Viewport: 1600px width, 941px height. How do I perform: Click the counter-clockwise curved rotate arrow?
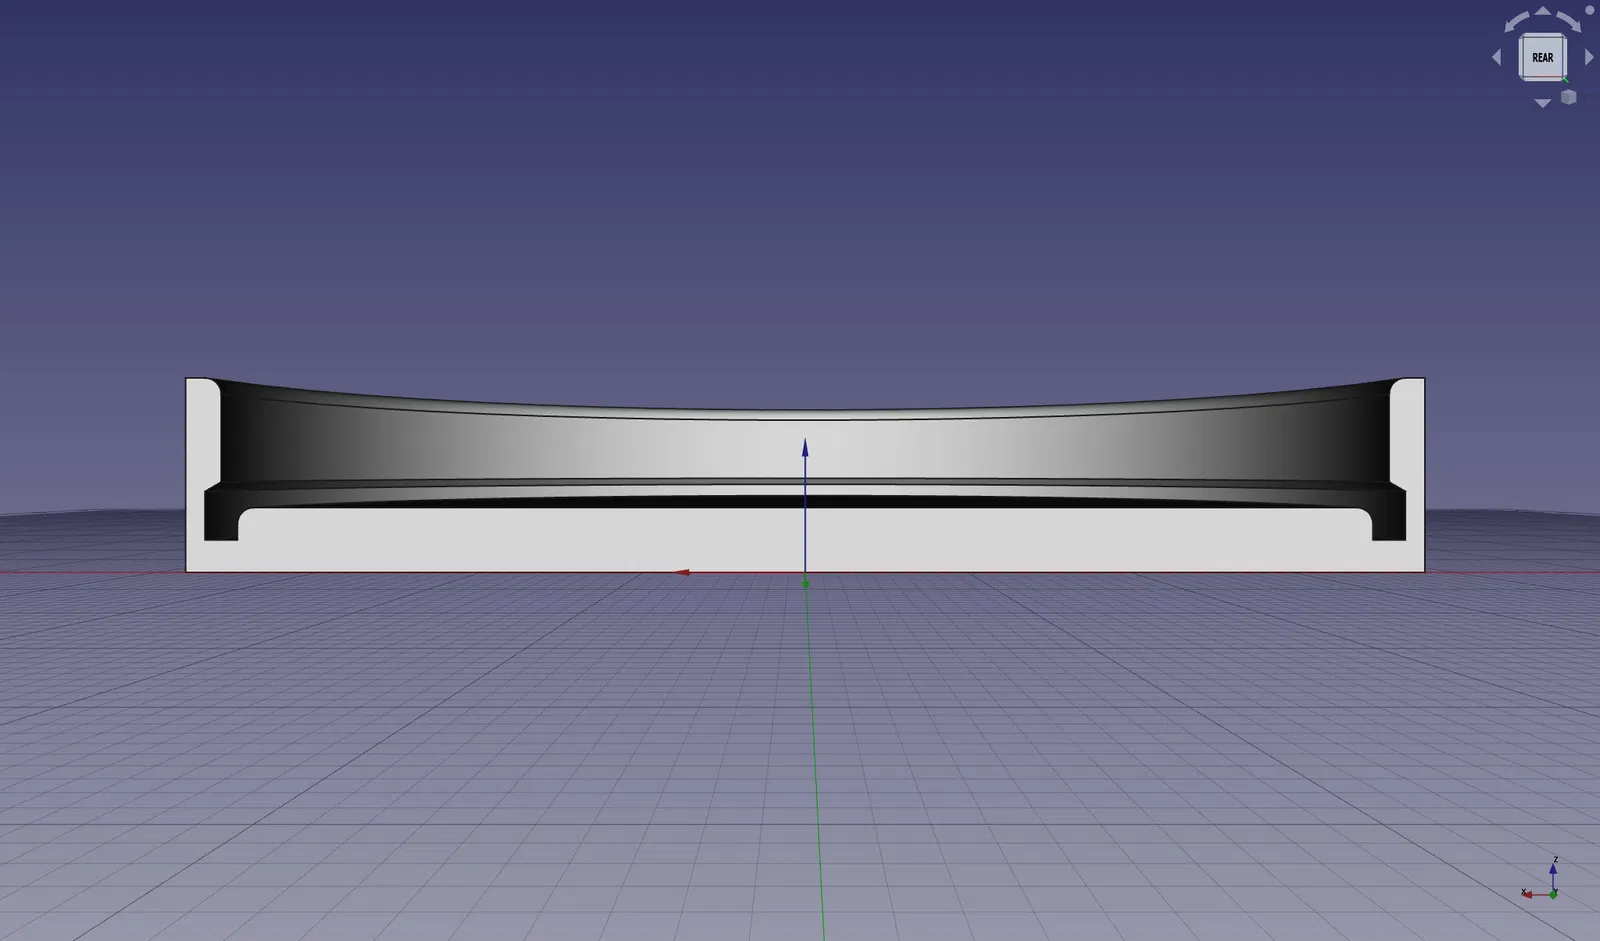coord(1515,21)
